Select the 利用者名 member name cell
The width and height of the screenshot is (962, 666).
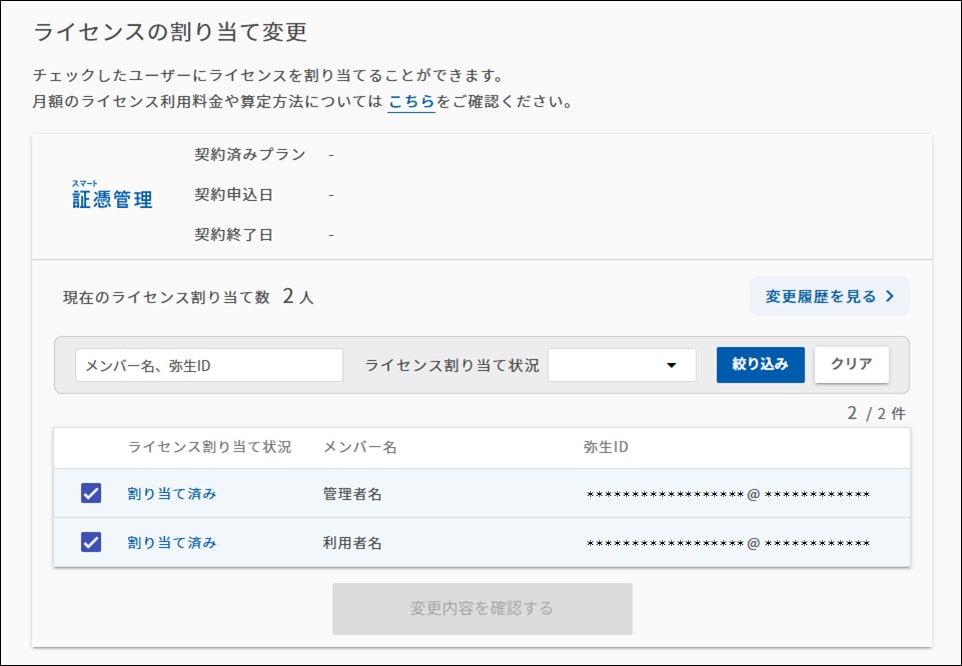pos(352,543)
